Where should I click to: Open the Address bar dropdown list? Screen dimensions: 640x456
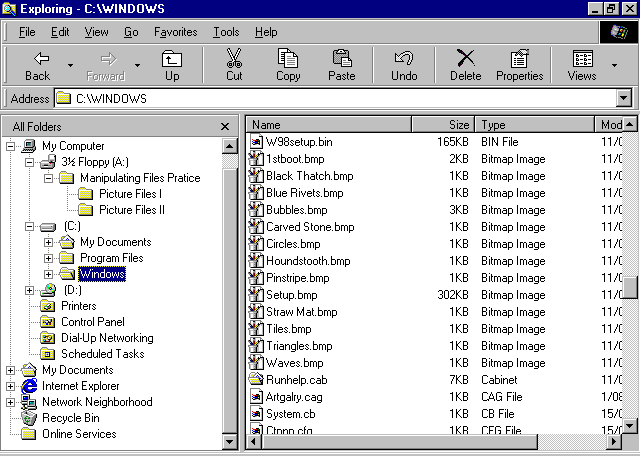[x=624, y=98]
